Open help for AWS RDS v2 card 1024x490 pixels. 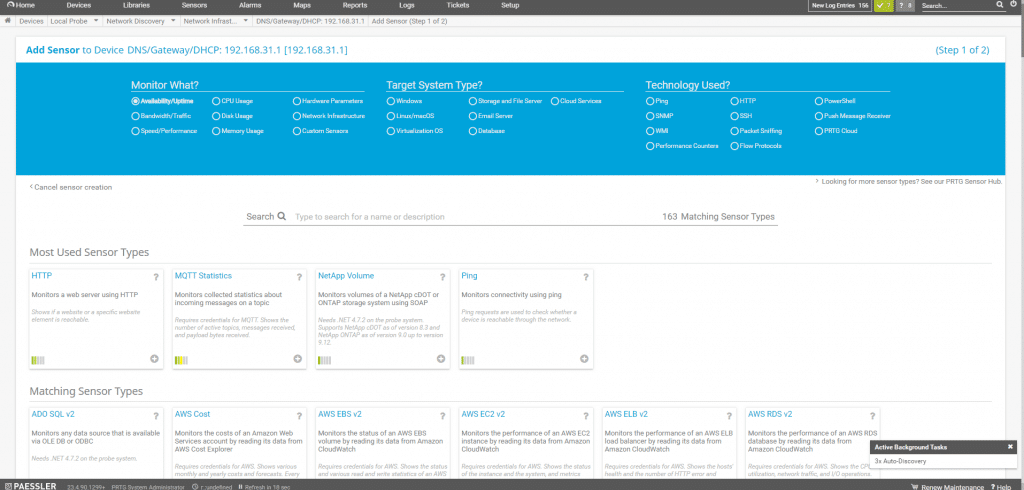[872, 416]
